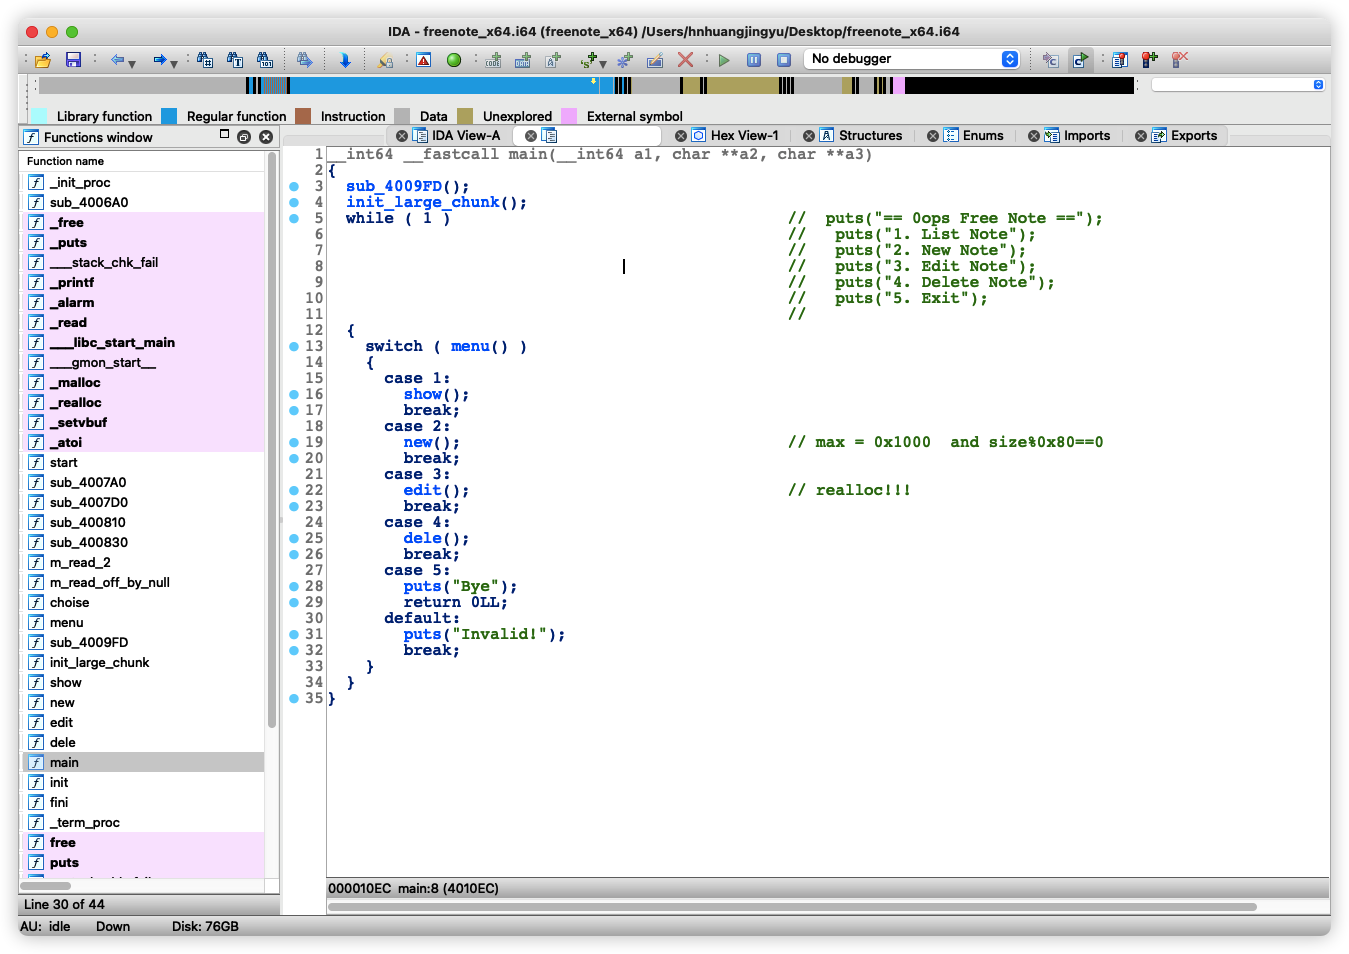
Task: Close the Imports tab
Action: [1034, 136]
